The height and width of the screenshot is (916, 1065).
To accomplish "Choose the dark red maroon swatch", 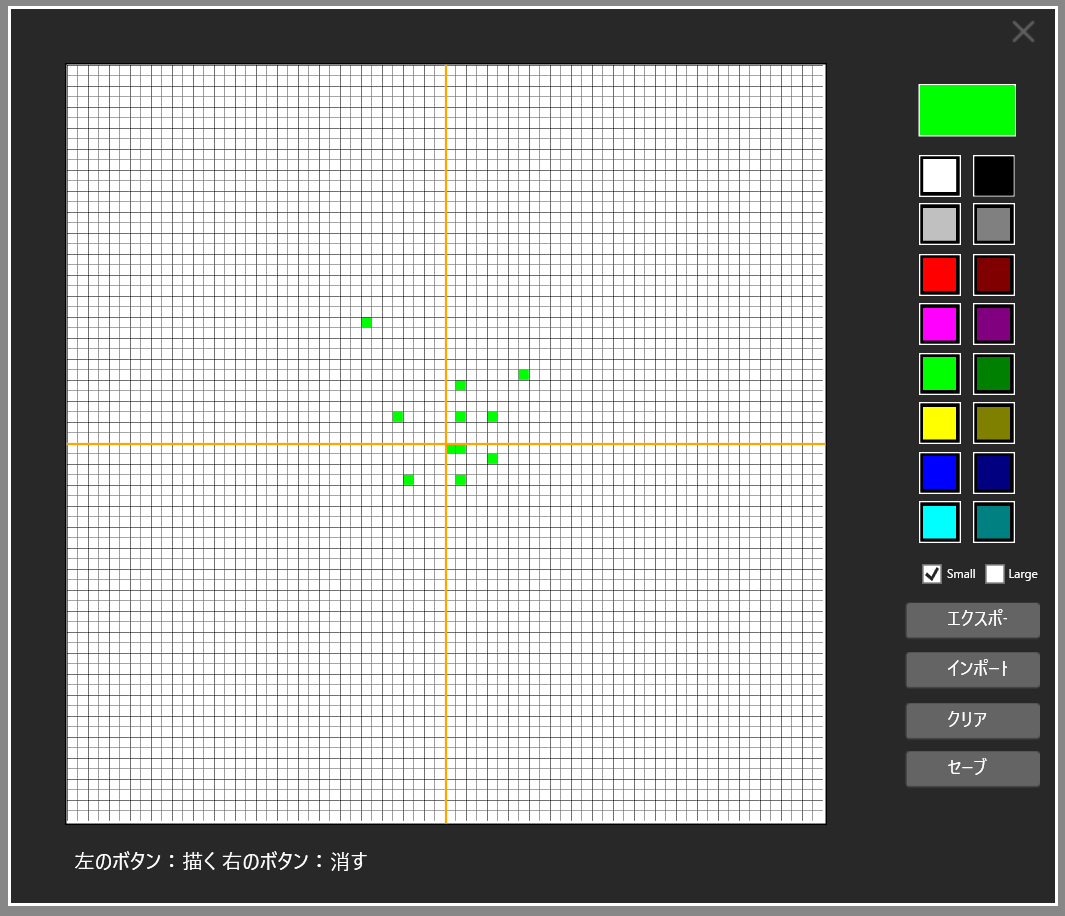I will click(x=994, y=275).
